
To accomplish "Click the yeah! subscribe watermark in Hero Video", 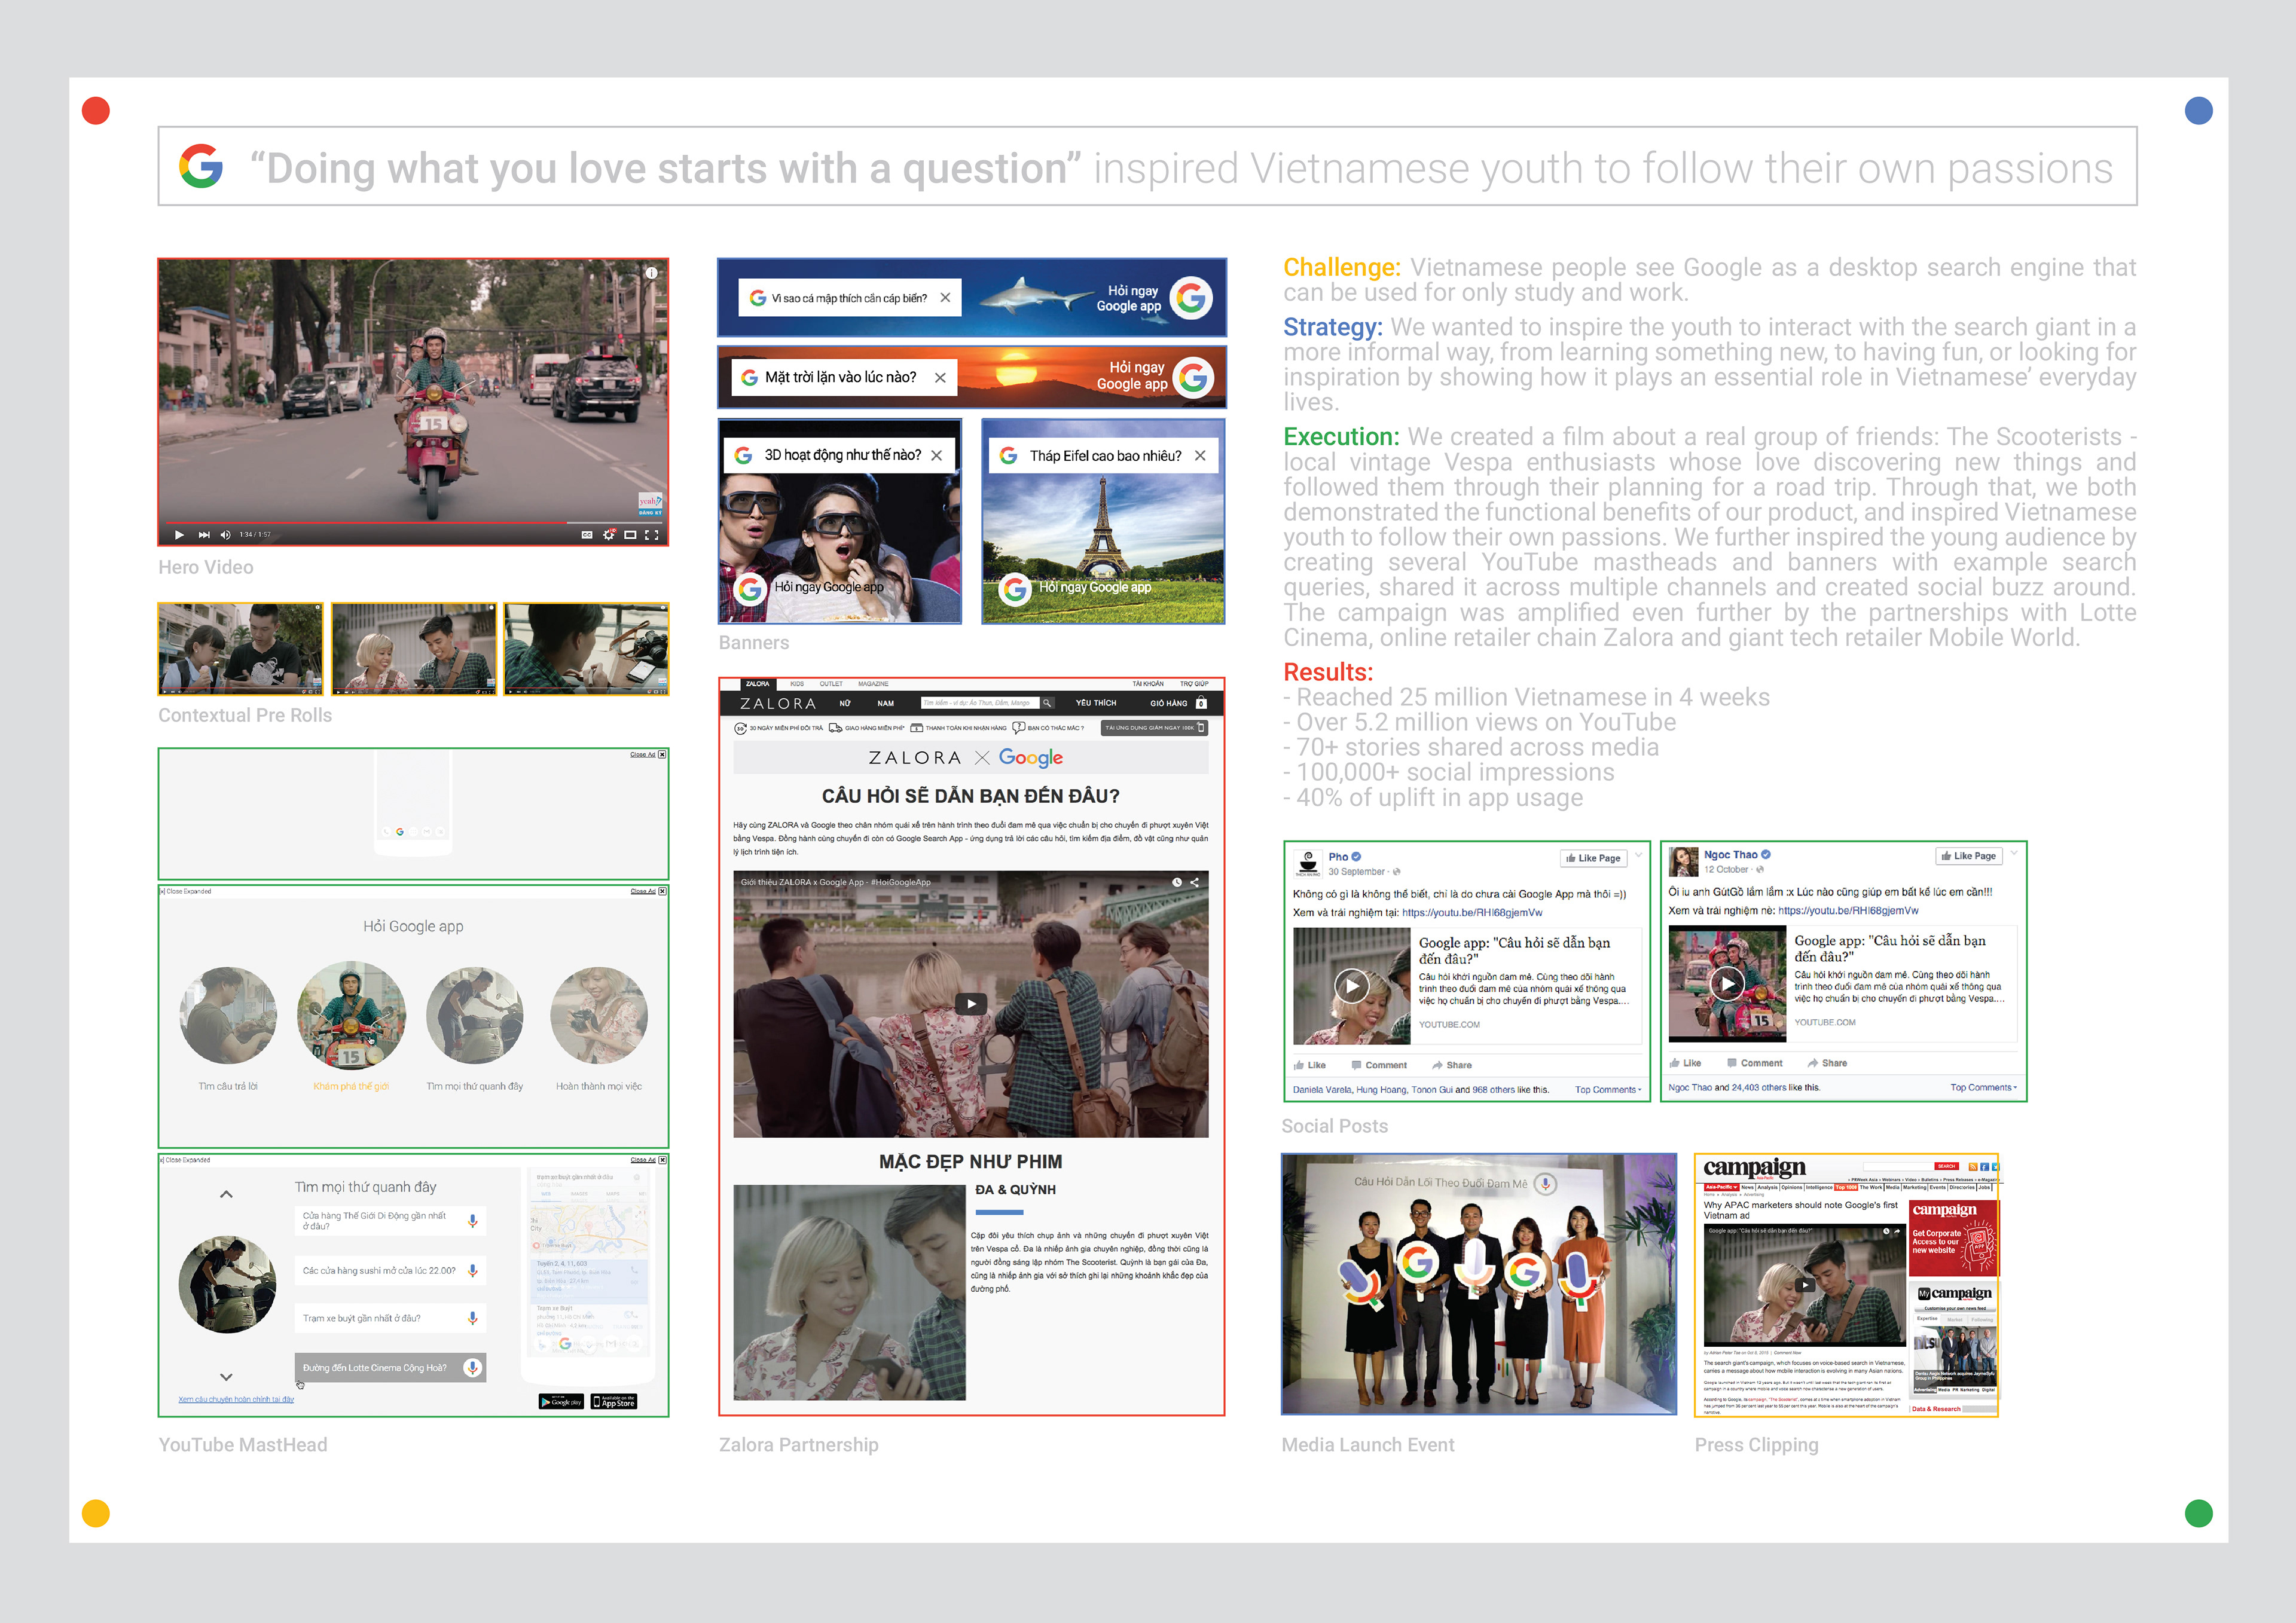I will [x=650, y=503].
